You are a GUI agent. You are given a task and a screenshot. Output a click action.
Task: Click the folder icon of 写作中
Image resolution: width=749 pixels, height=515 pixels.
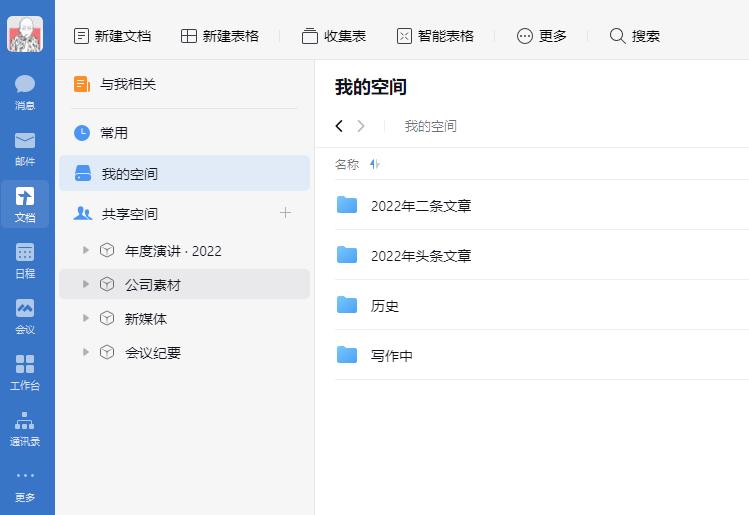tap(347, 354)
